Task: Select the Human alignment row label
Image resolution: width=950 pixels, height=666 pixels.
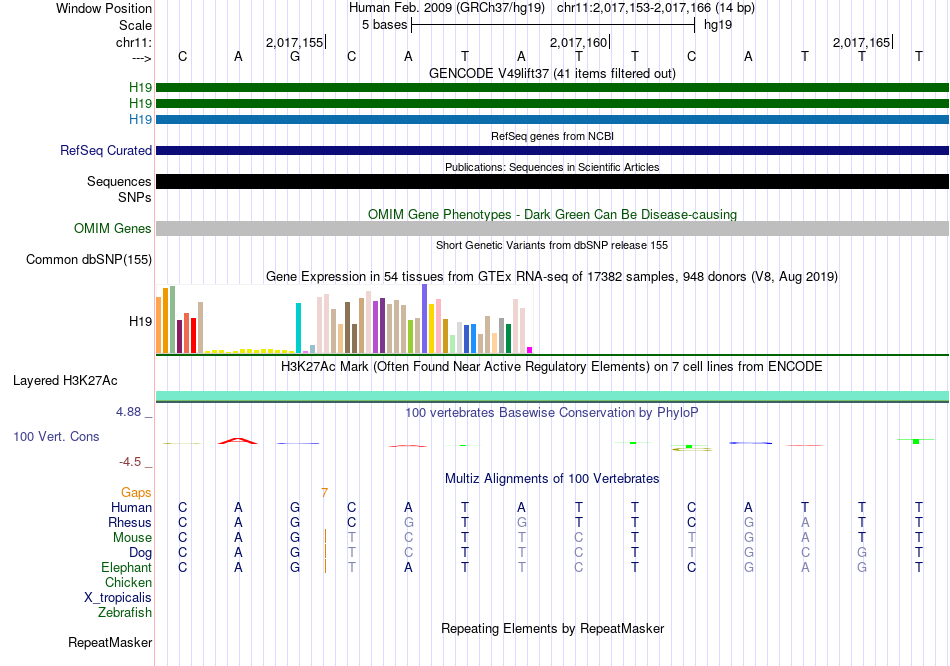Action: [131, 507]
